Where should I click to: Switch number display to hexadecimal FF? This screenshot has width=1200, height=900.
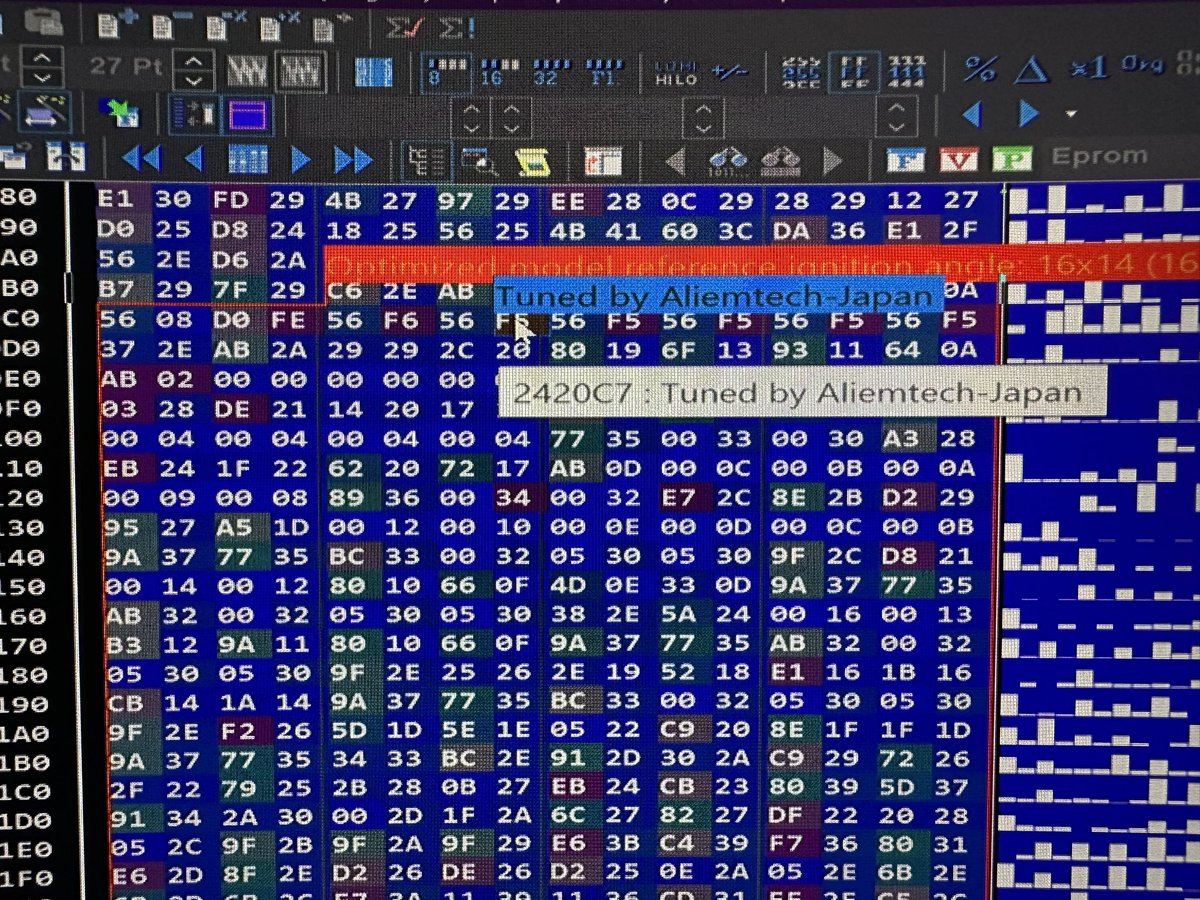[855, 71]
